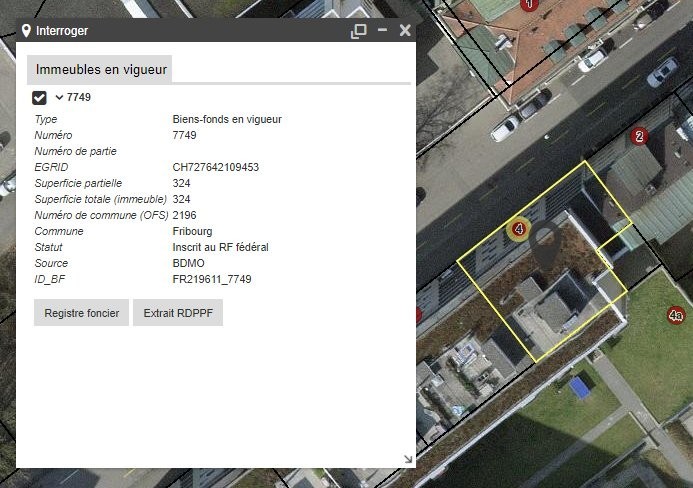Close the Interroger panel

tap(405, 31)
